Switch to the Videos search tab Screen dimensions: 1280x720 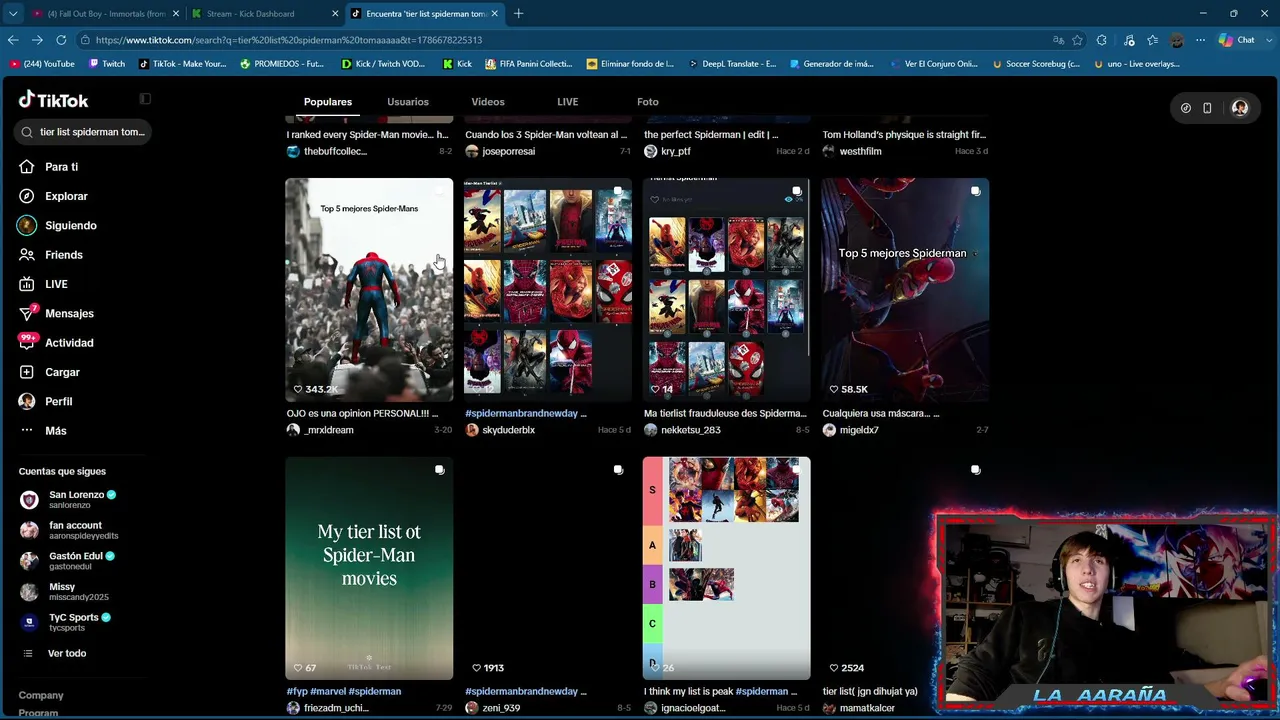[488, 102]
